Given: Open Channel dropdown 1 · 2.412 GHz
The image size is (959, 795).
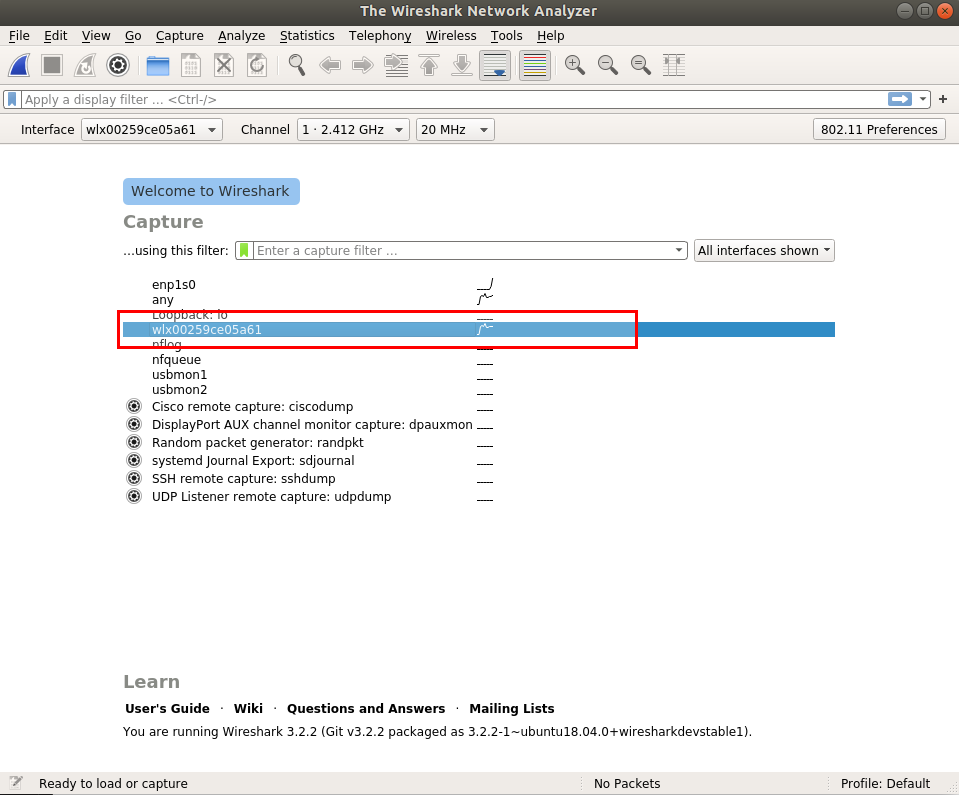Looking at the screenshot, I should tap(353, 130).
